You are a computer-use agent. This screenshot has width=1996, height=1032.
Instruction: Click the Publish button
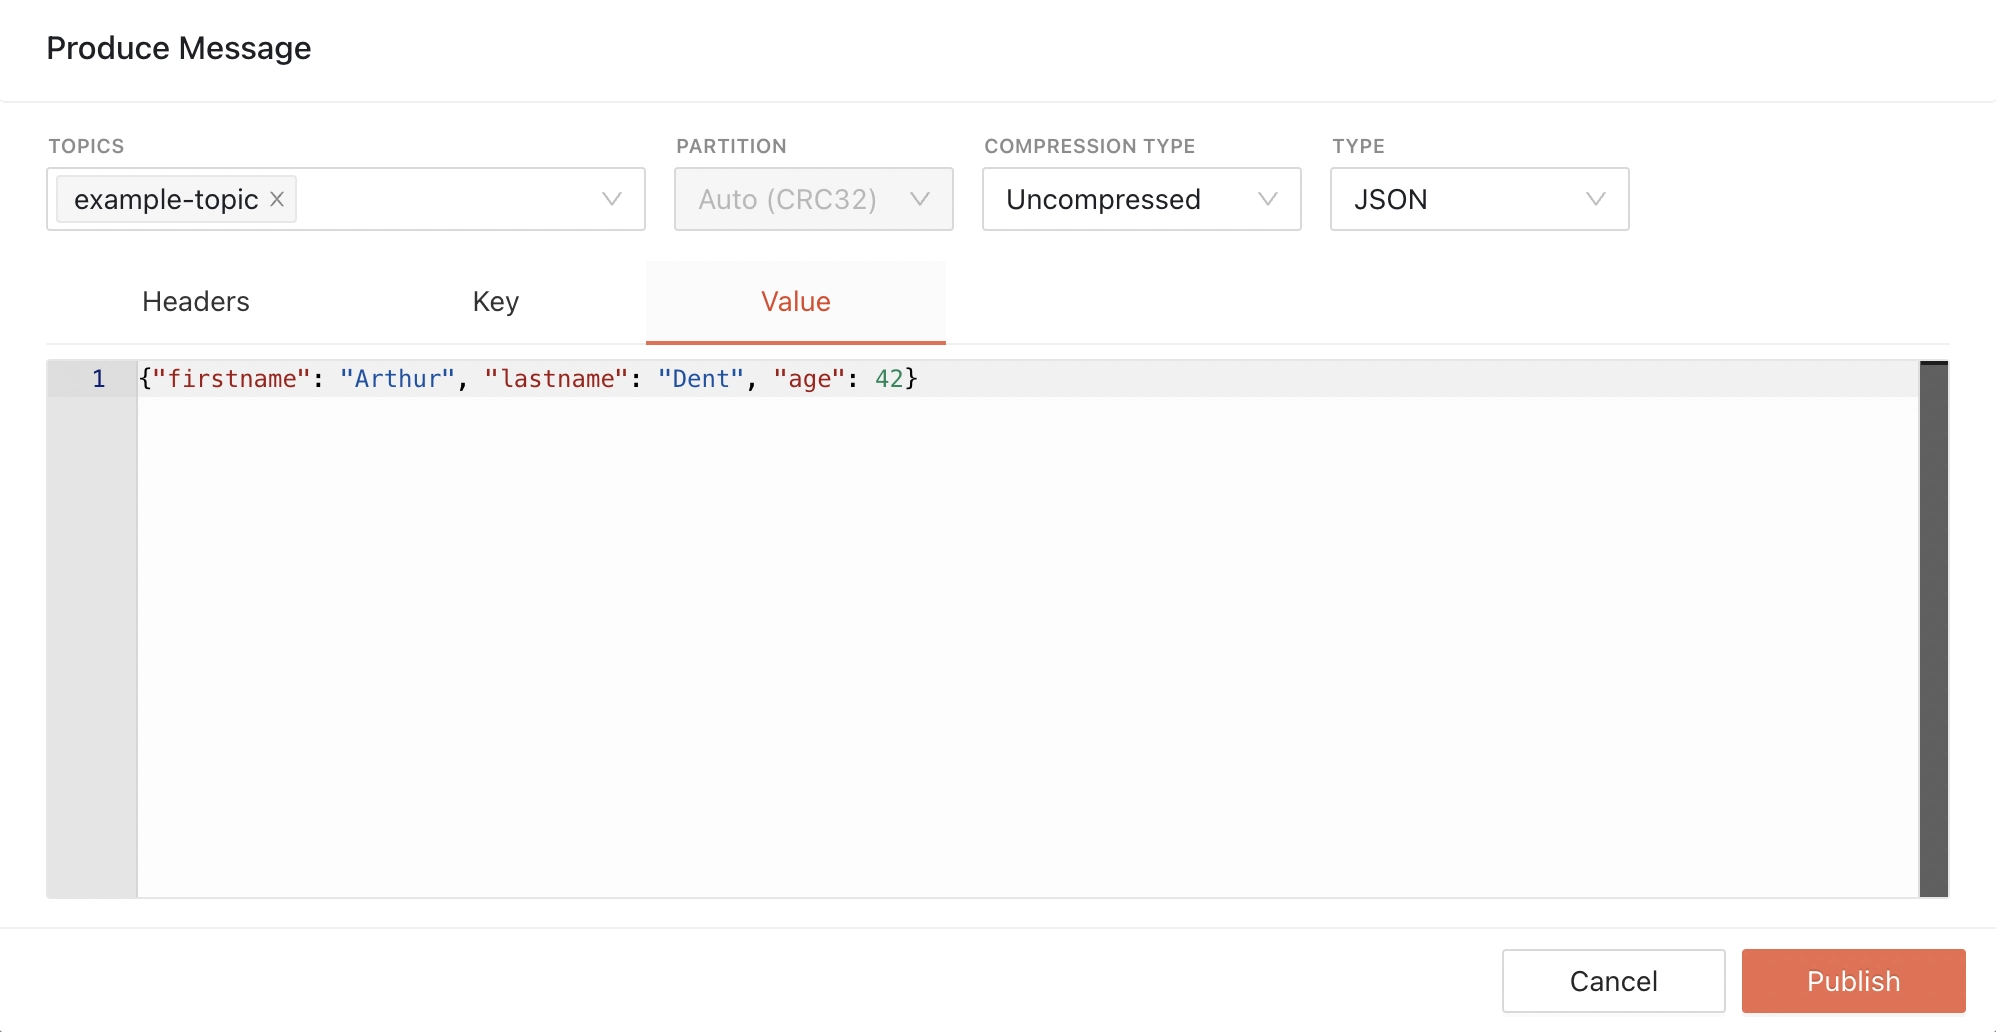[x=1852, y=981]
